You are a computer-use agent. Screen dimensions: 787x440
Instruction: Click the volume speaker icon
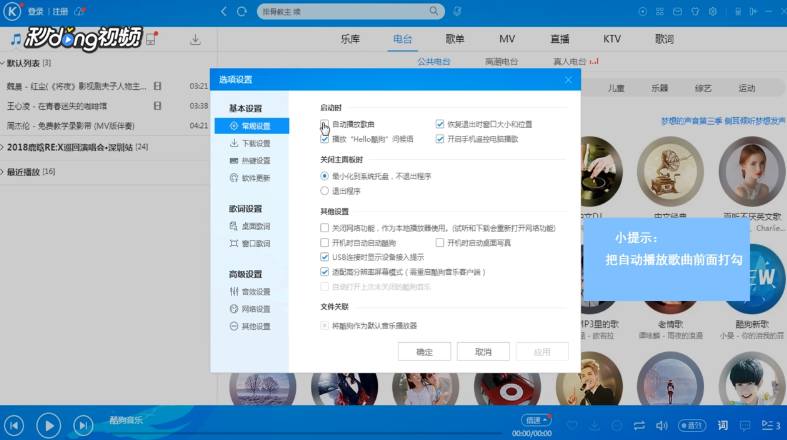click(x=662, y=425)
